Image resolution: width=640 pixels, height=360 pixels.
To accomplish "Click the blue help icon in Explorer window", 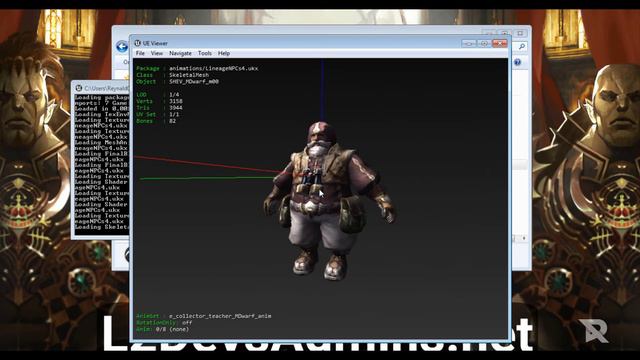I will pos(517,62).
